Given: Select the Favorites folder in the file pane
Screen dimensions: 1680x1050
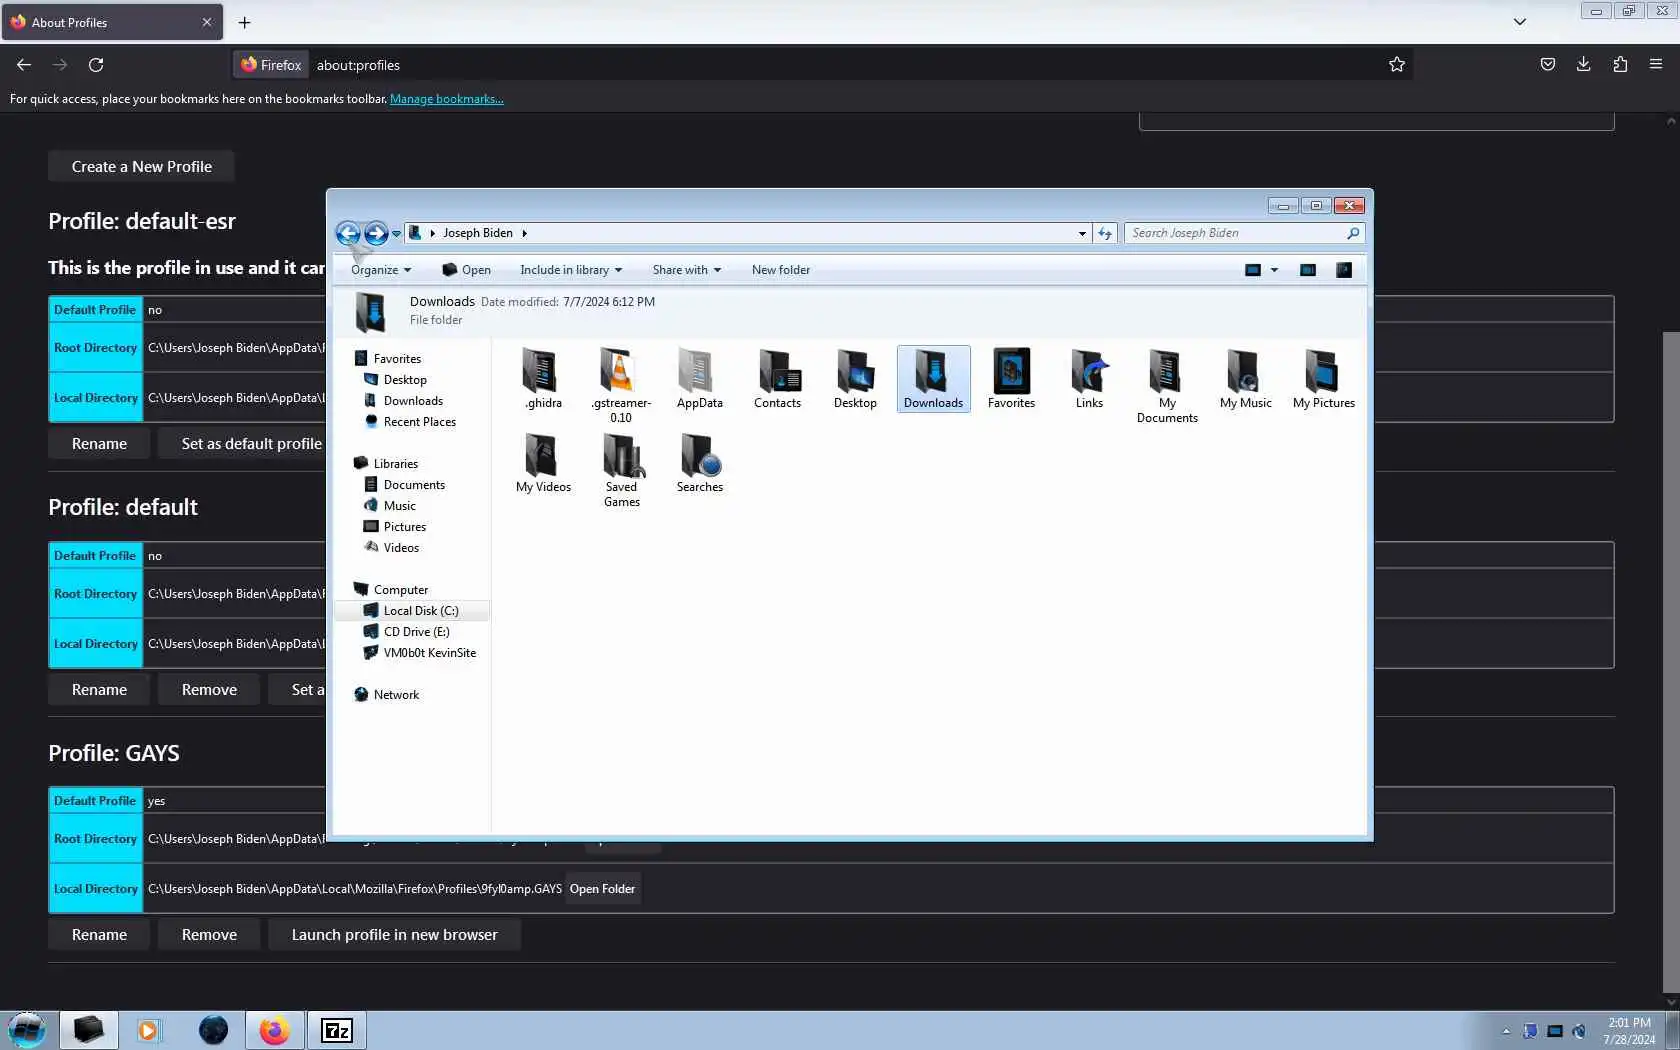Looking at the screenshot, I should [x=1011, y=379].
